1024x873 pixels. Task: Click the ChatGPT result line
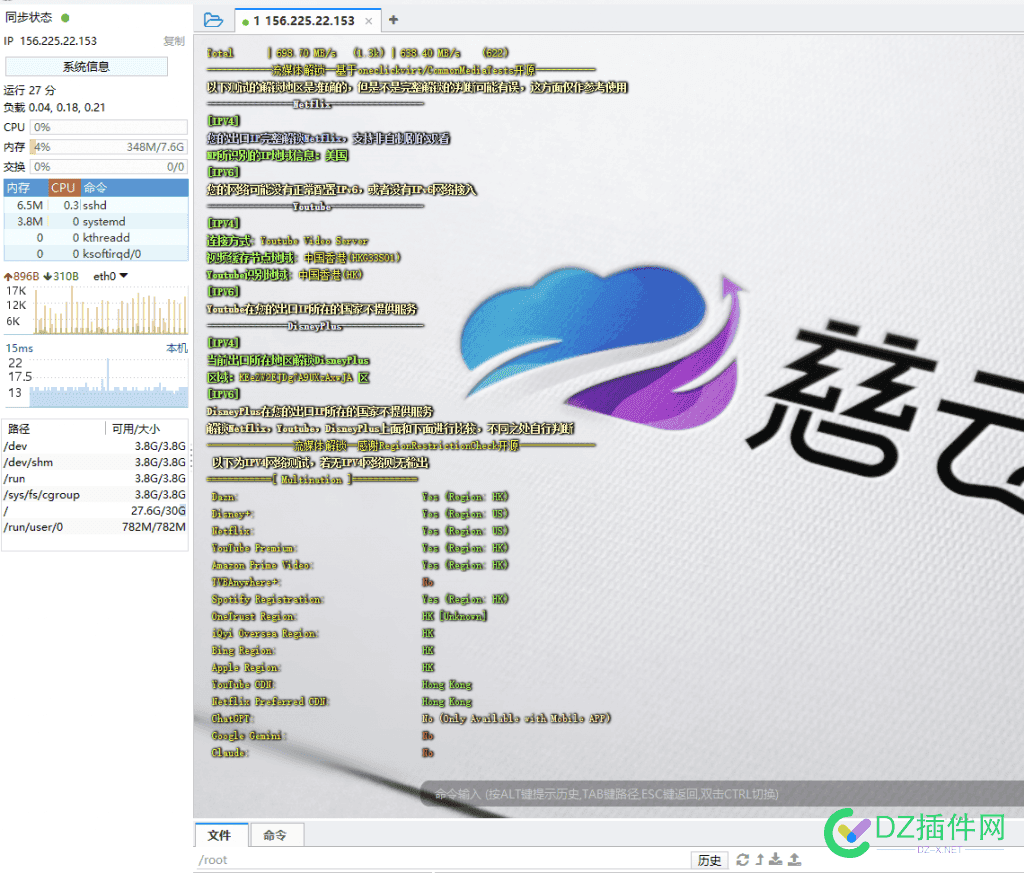411,718
